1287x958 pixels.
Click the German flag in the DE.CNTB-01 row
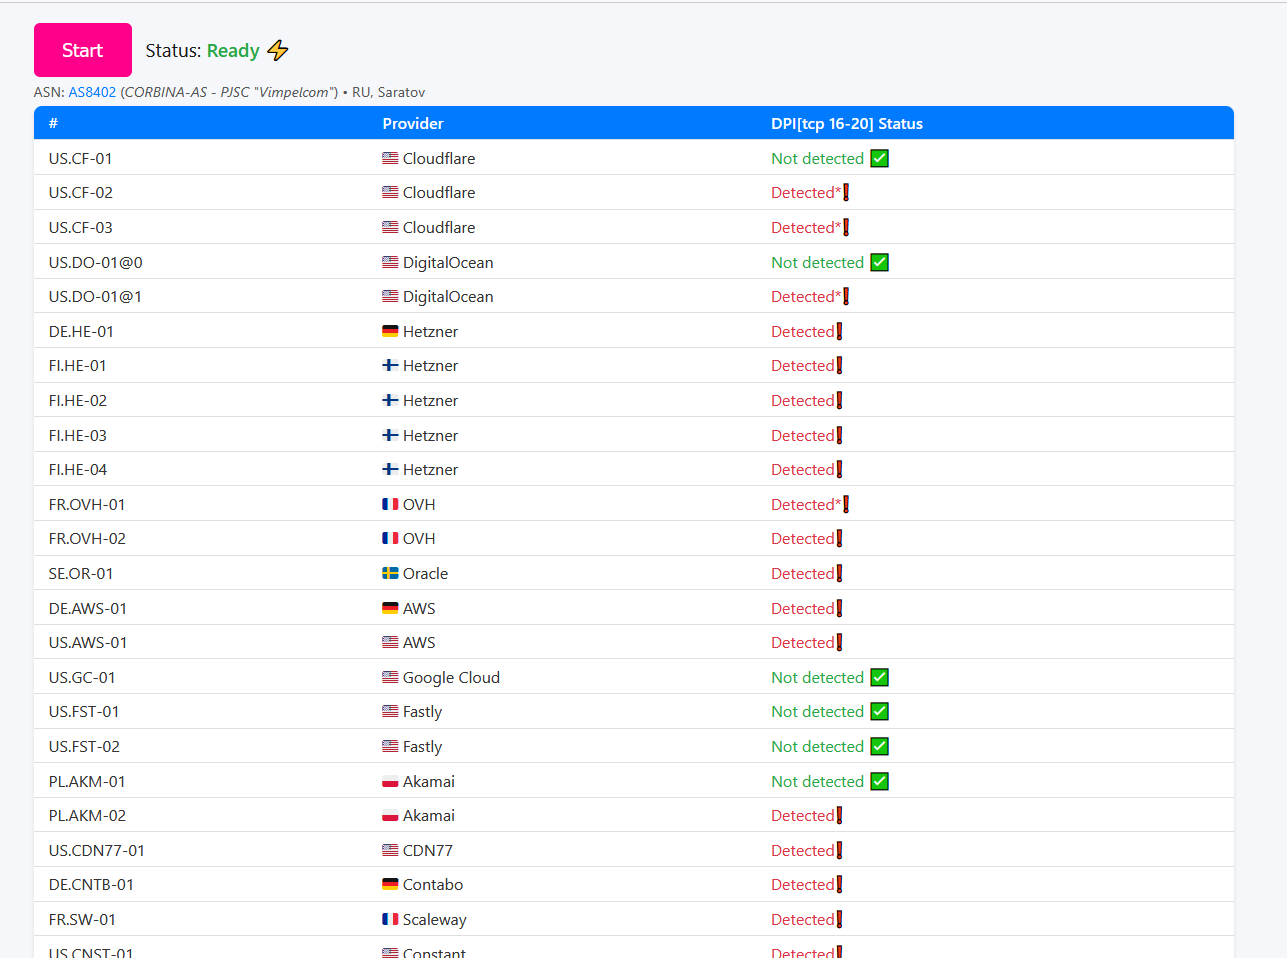tap(390, 884)
